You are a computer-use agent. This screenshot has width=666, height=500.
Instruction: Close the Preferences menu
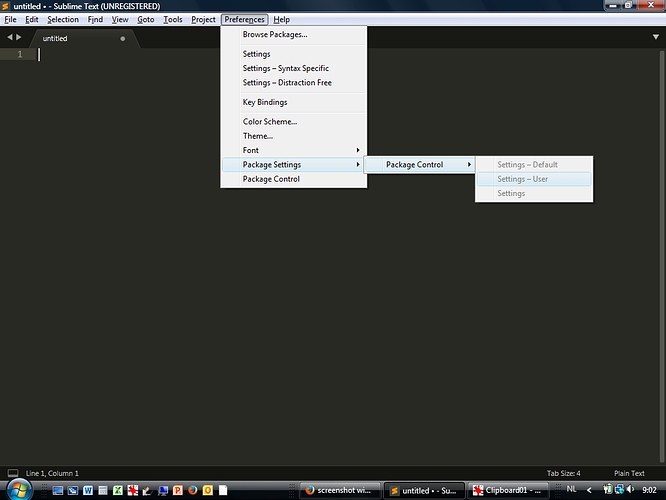(x=244, y=20)
